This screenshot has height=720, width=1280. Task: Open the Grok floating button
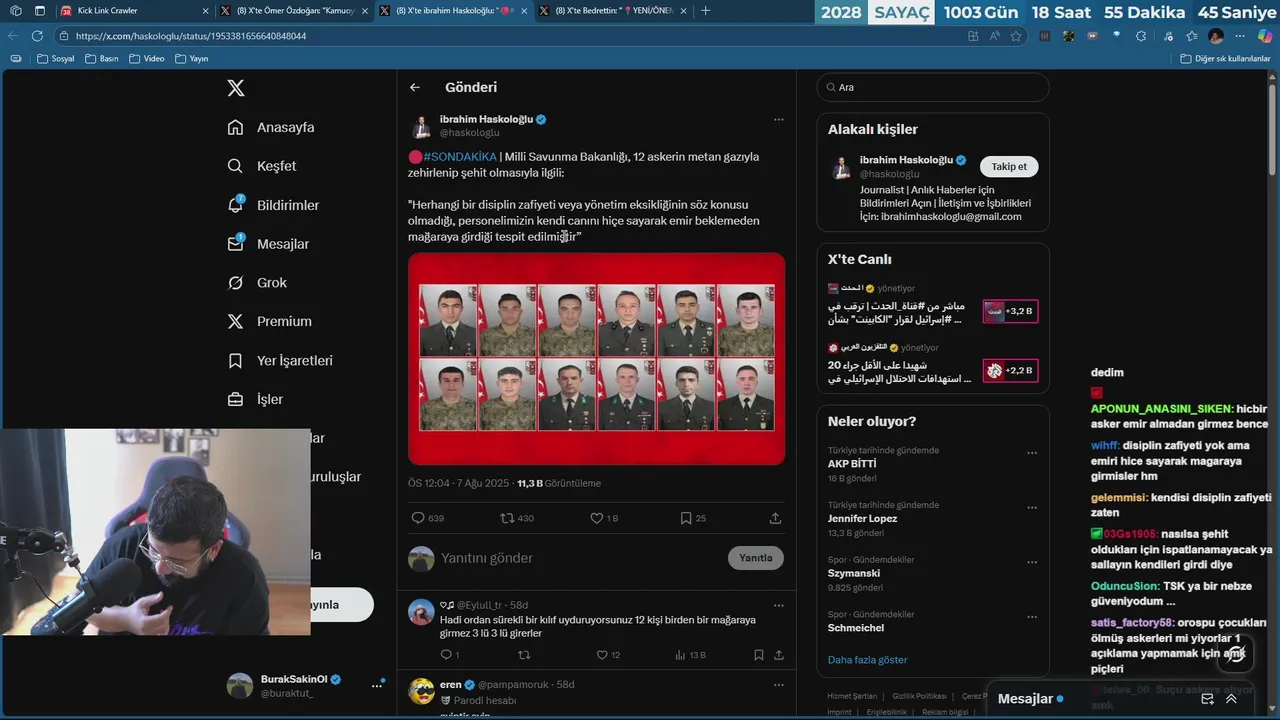click(1235, 655)
